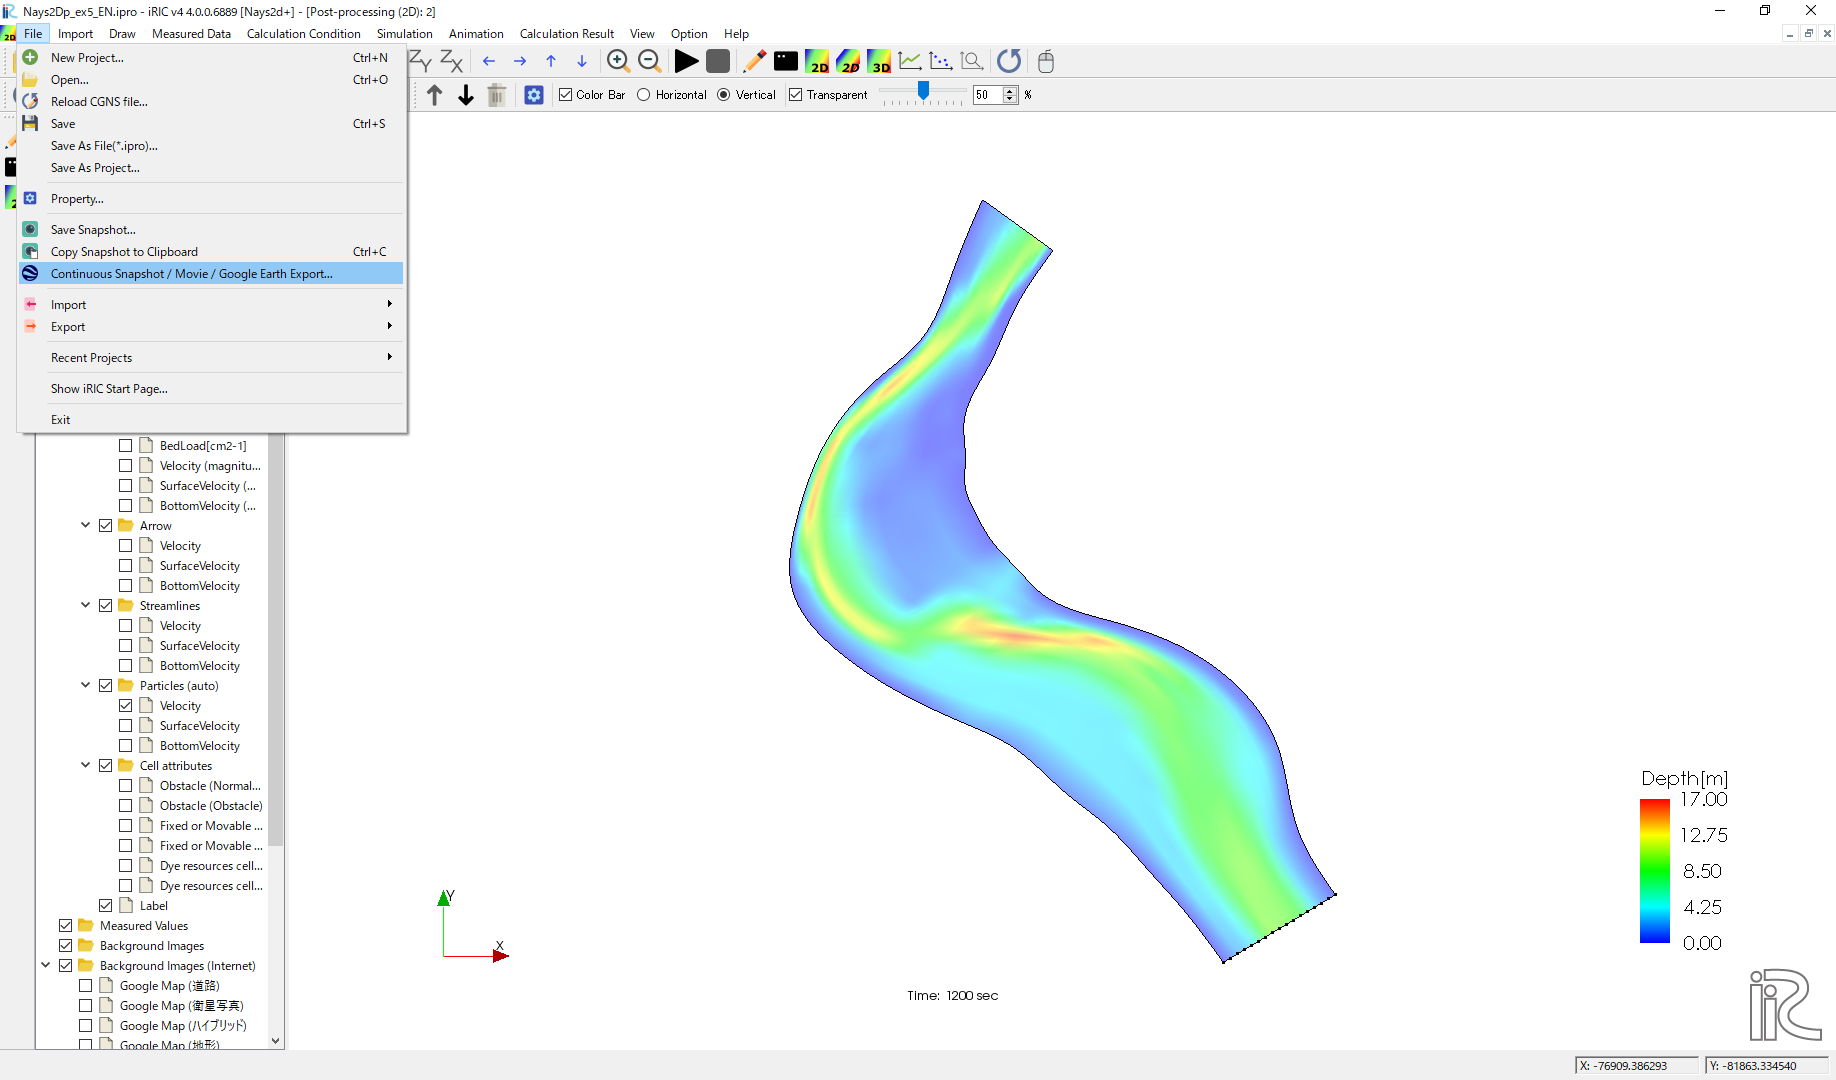Expand the Import submenu in the File menu
Image resolution: width=1836 pixels, height=1080 pixels.
[211, 305]
